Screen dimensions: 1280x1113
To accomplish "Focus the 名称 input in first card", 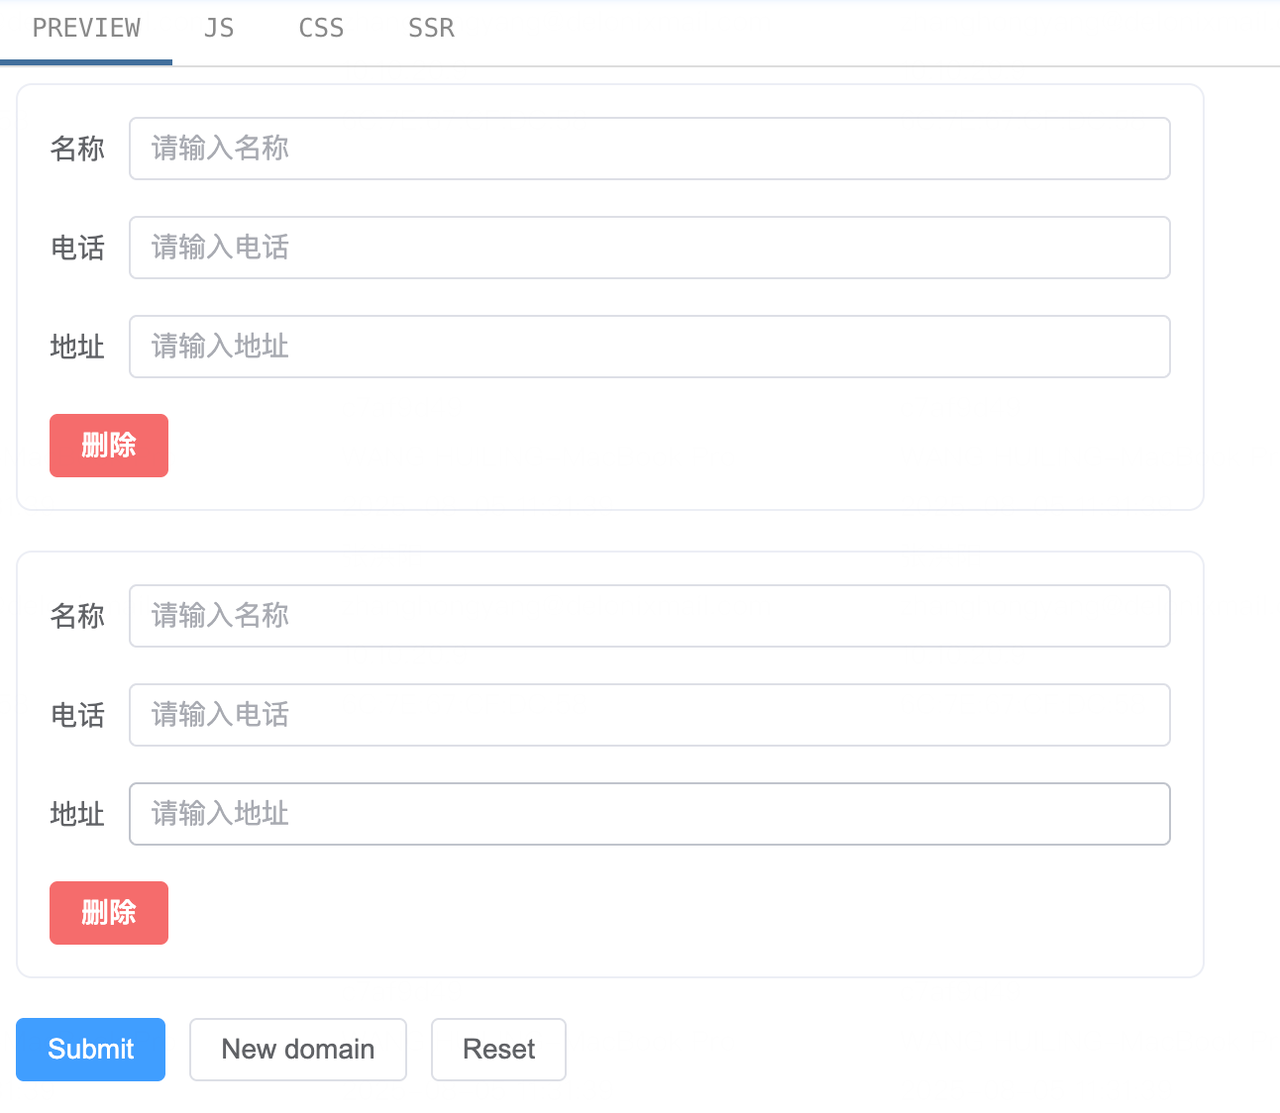I will [650, 149].
